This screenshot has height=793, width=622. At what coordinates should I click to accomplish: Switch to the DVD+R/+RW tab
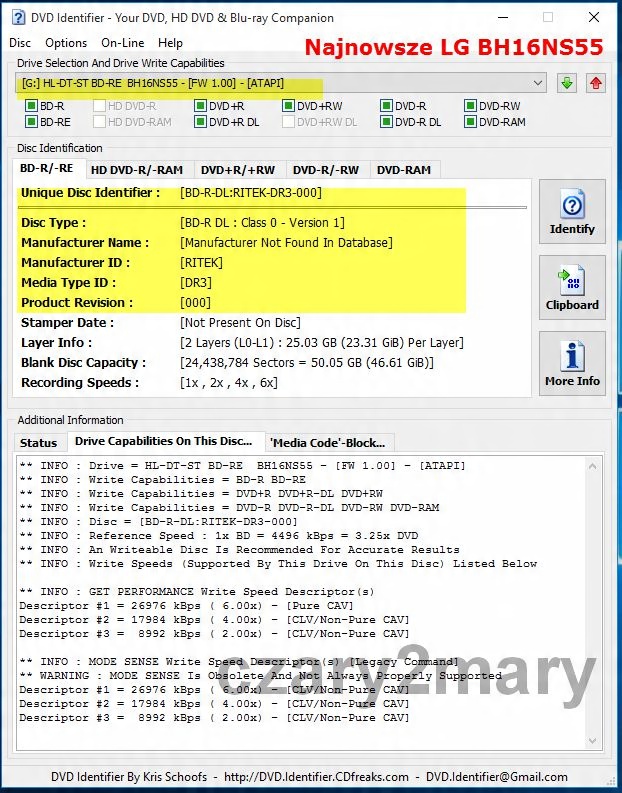(238, 170)
